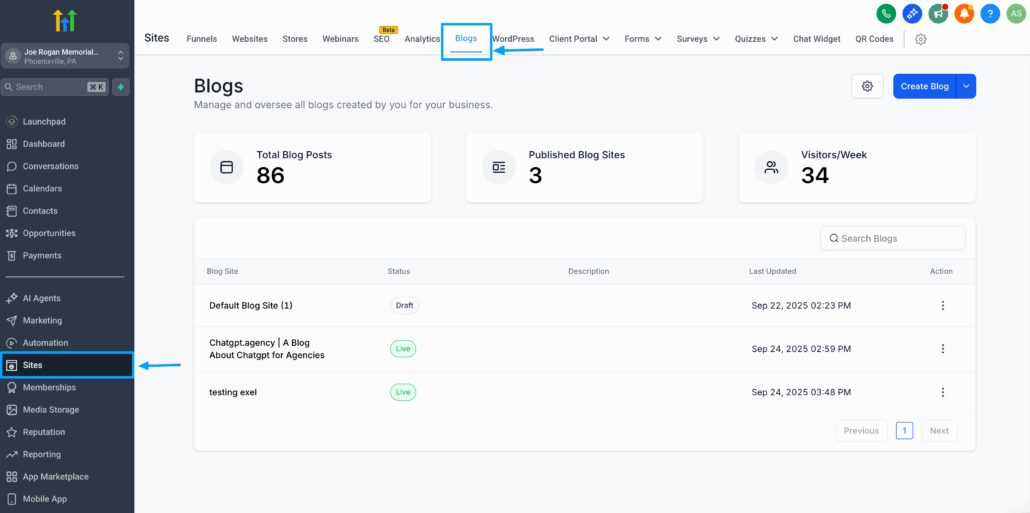Expand the Client Portal dropdown
The image size is (1030, 513).
point(580,39)
